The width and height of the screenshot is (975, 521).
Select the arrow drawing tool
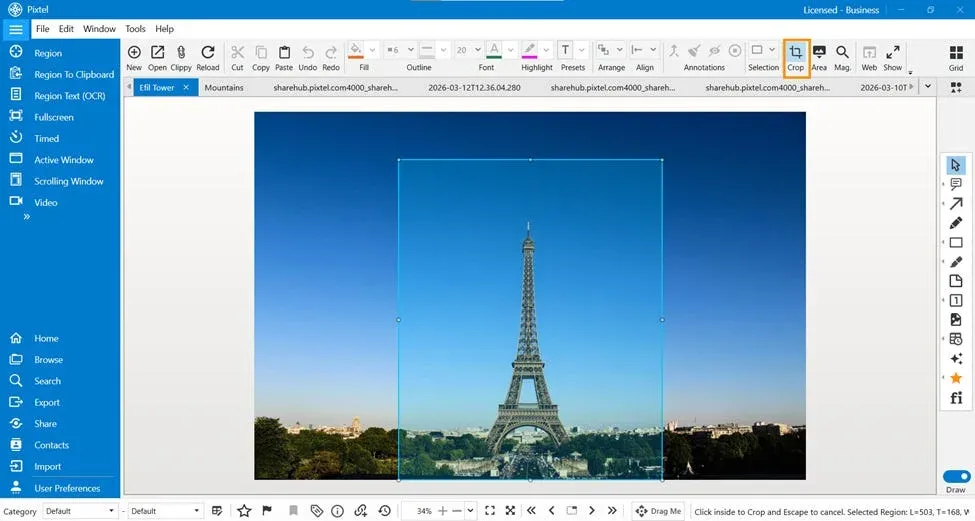pos(956,203)
